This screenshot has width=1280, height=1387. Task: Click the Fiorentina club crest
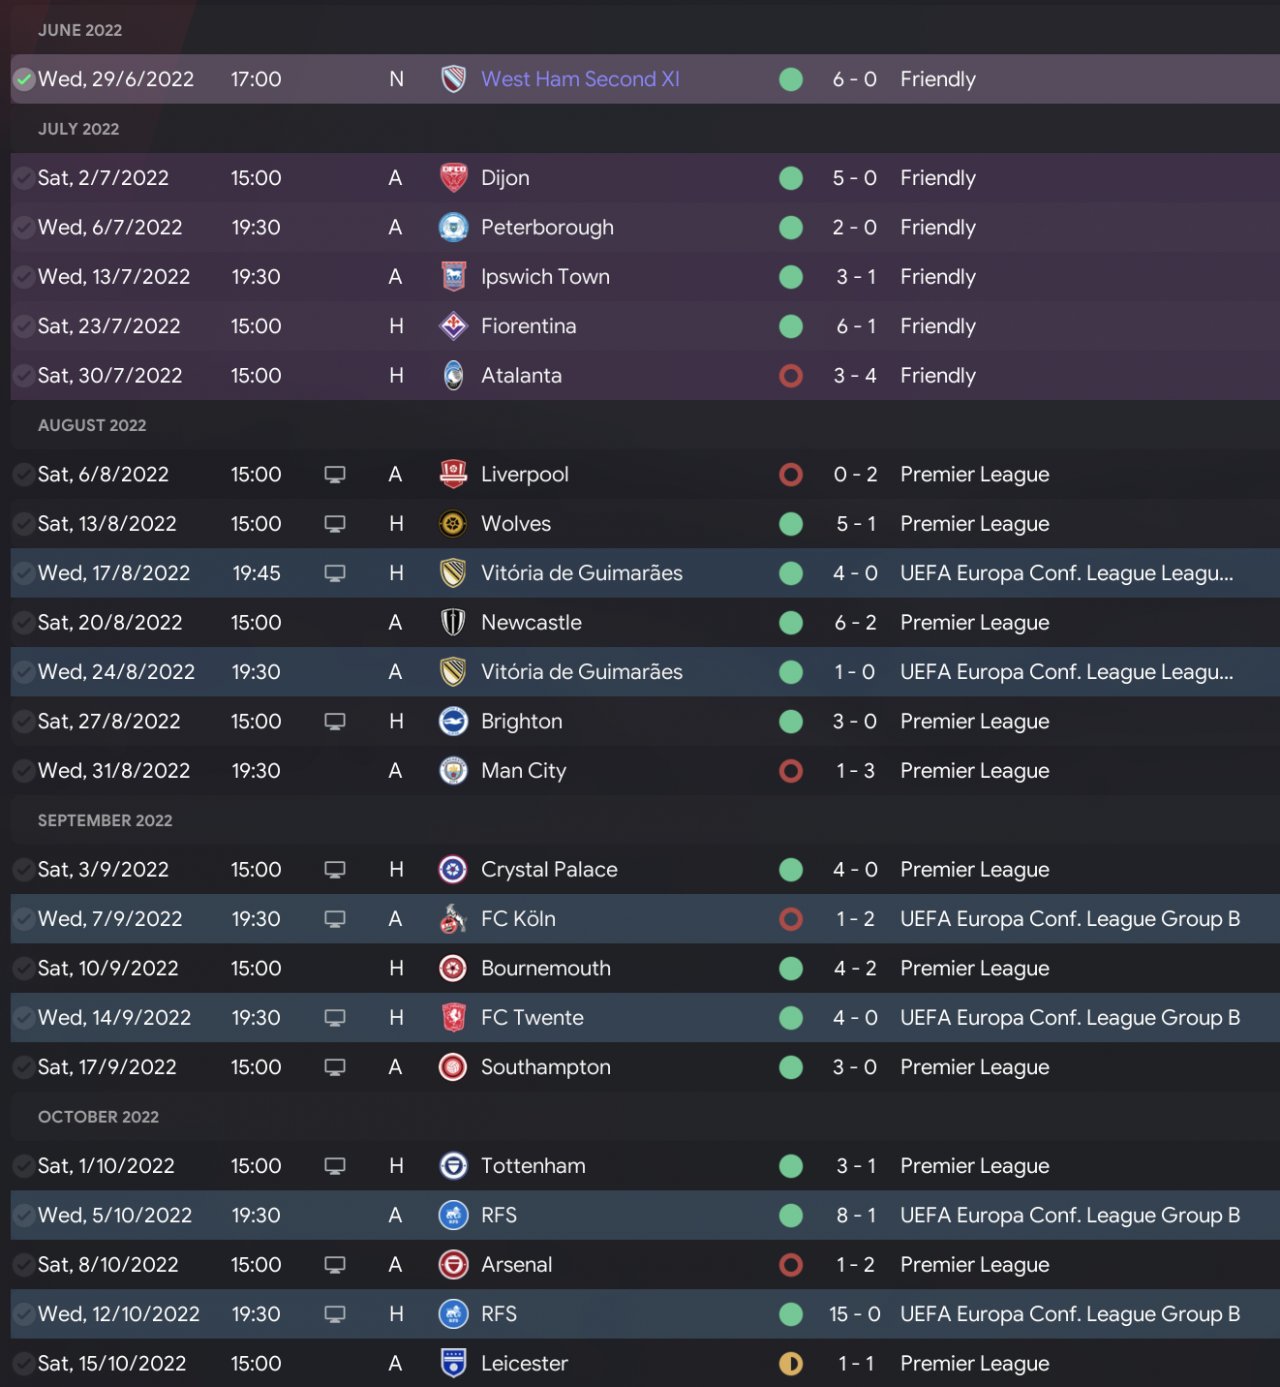click(x=453, y=326)
